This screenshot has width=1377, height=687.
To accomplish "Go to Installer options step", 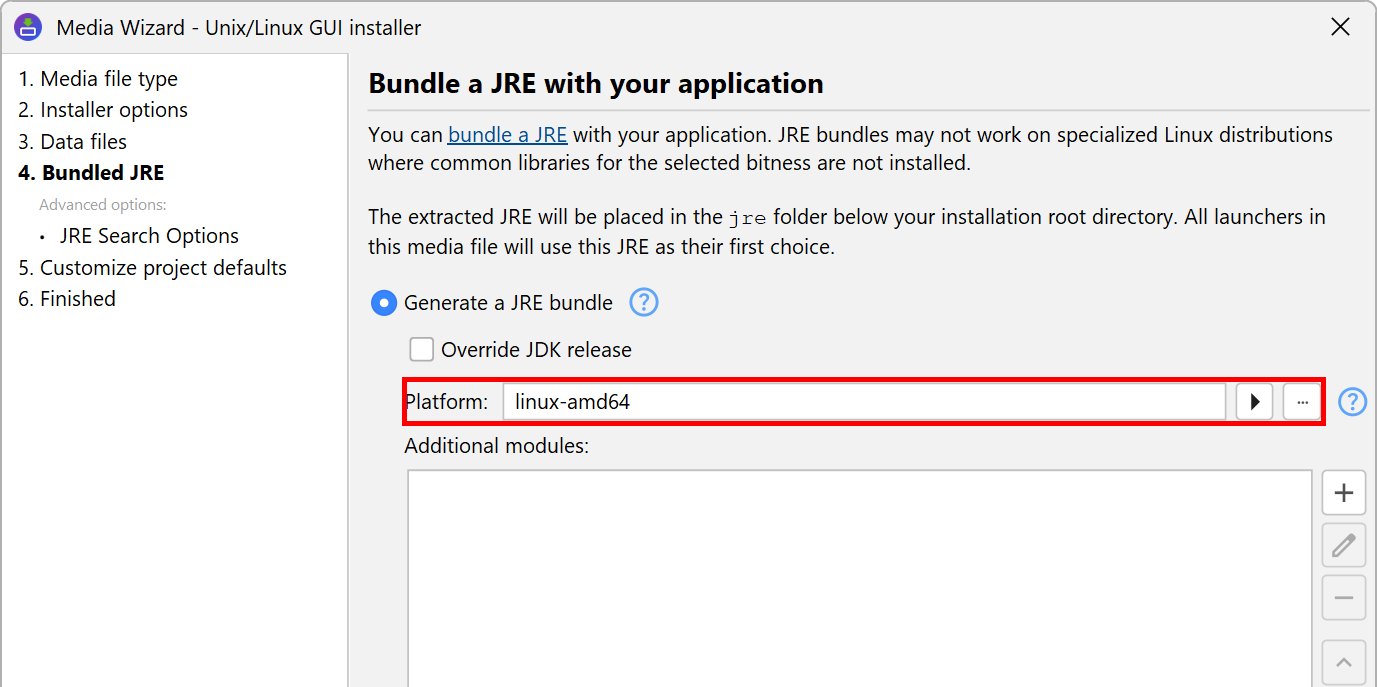I will (103, 110).
